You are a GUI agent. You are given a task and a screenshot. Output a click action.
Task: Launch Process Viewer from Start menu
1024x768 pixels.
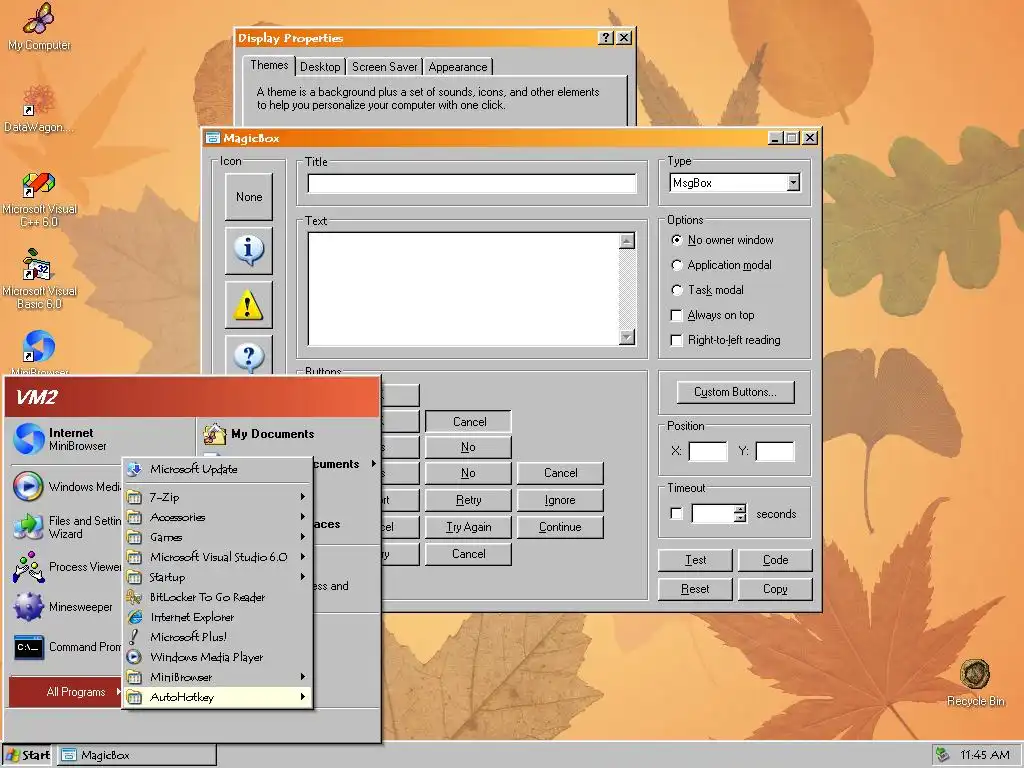(65, 567)
